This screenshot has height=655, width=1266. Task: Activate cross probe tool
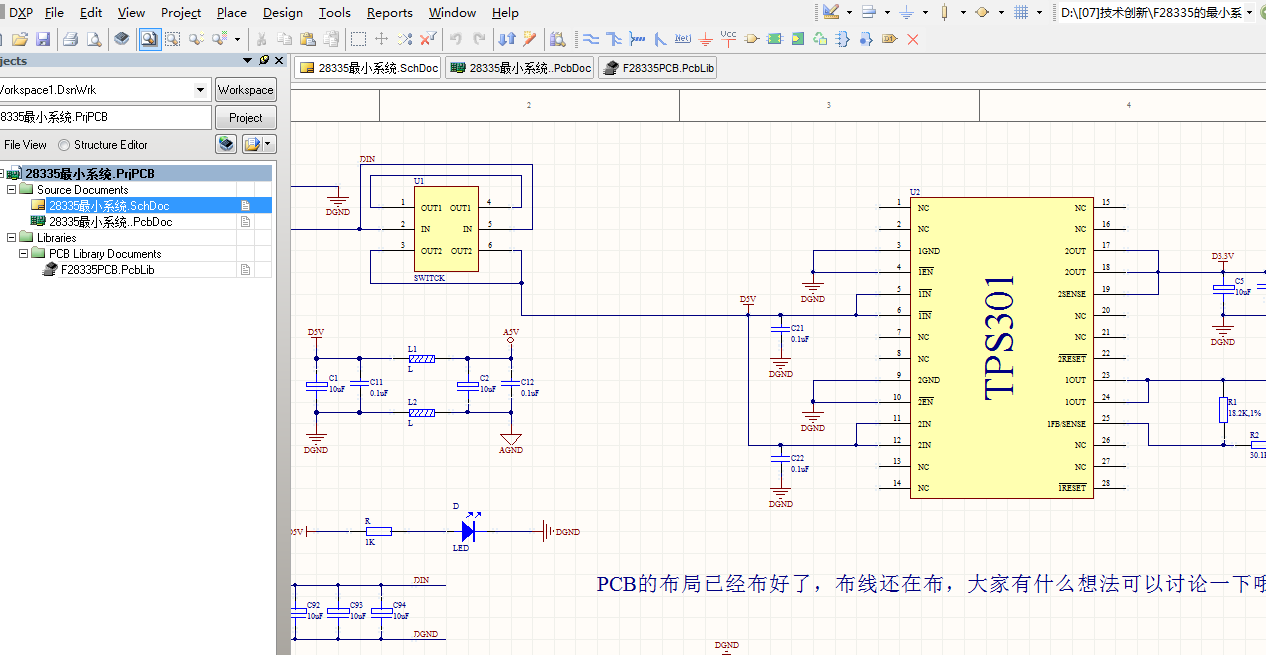point(529,39)
